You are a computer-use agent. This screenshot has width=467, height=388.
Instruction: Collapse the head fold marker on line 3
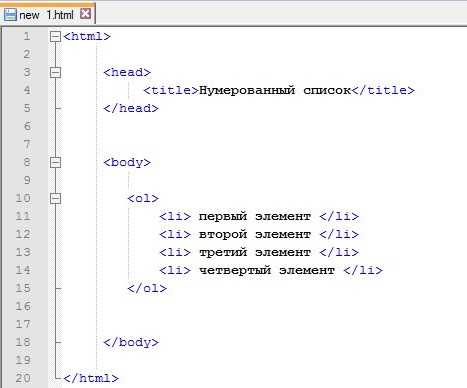pos(55,72)
